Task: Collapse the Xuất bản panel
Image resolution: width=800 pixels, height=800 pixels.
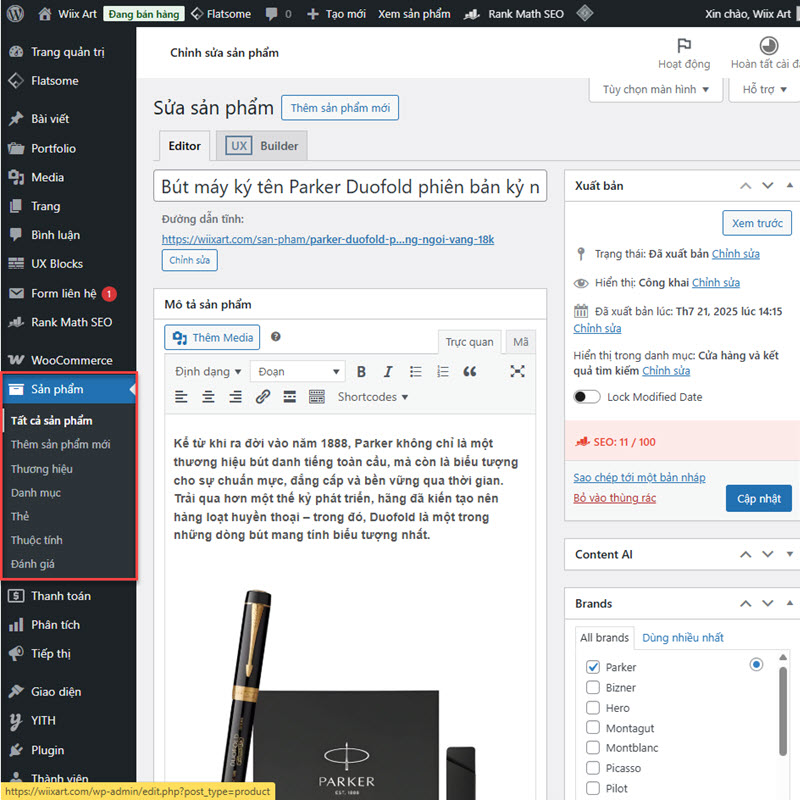Action: point(790,185)
